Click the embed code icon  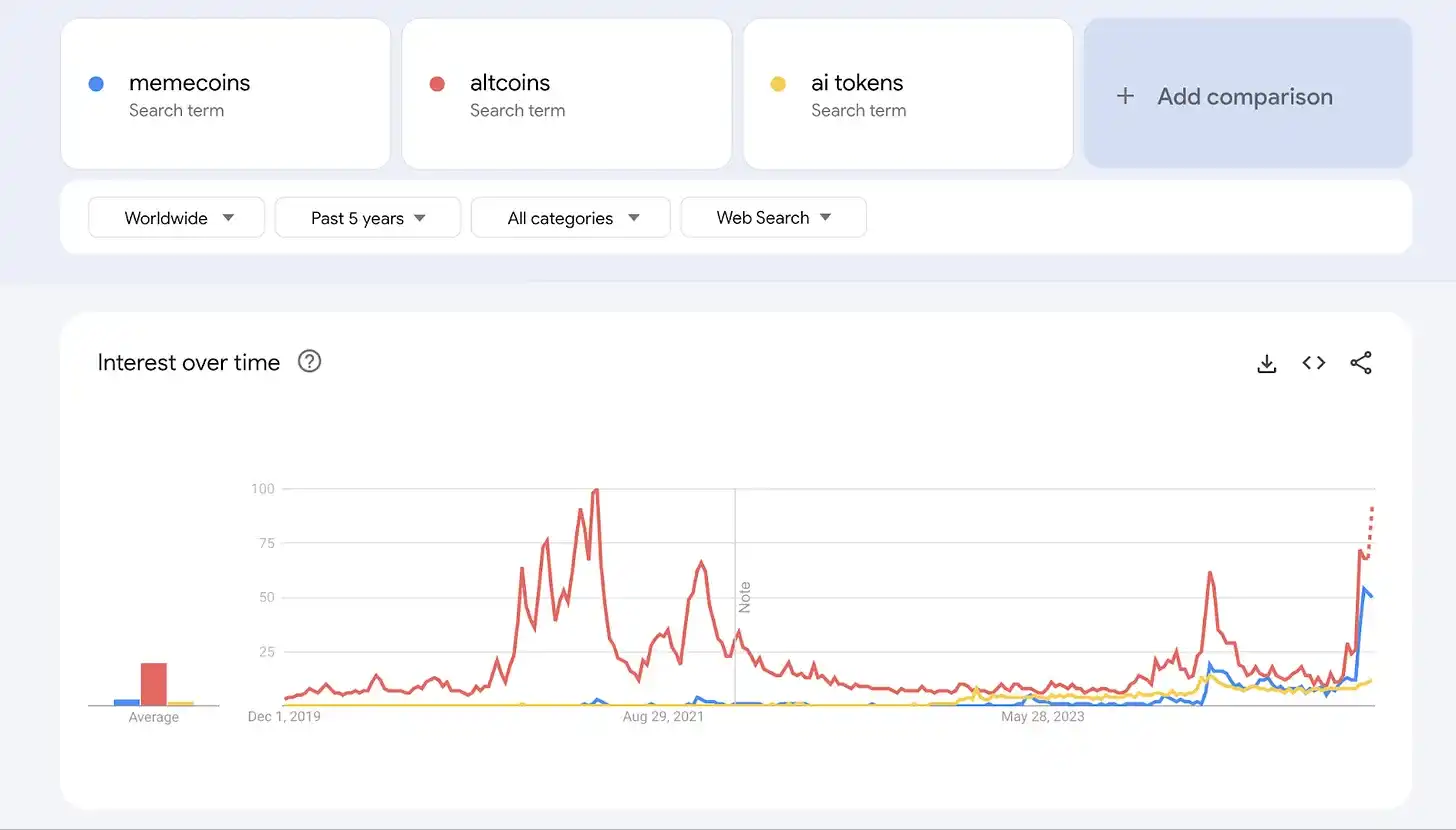tap(1313, 363)
